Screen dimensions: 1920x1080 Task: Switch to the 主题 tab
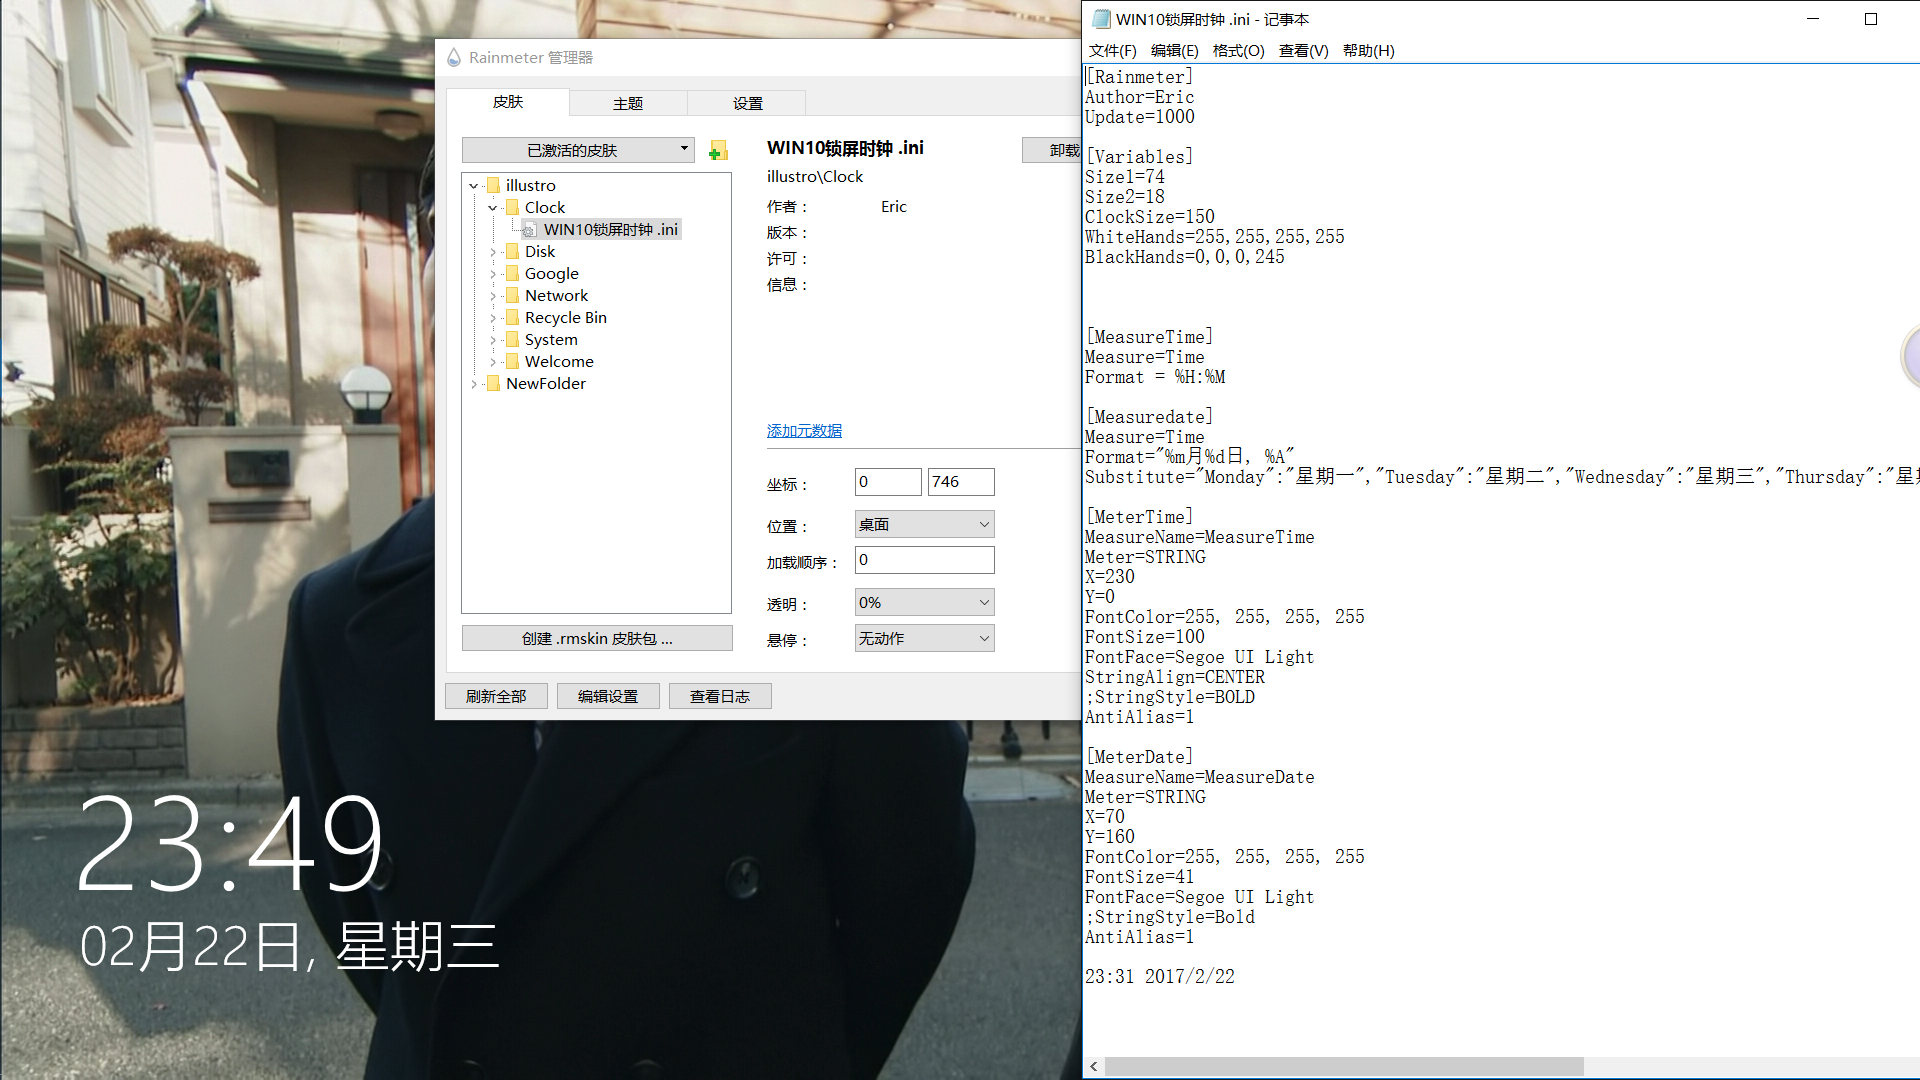pyautogui.click(x=628, y=103)
